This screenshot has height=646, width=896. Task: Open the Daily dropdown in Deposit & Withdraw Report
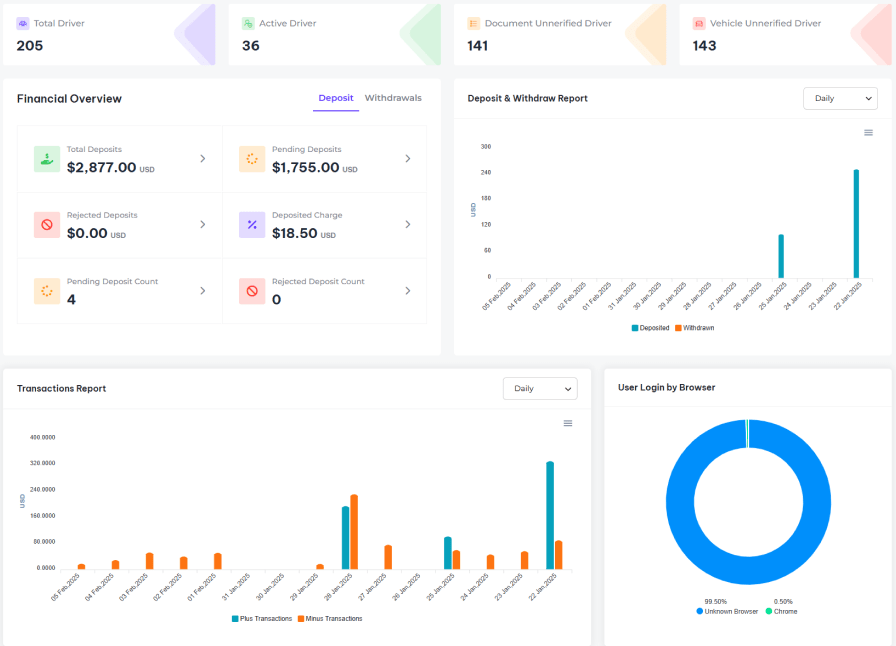840,98
